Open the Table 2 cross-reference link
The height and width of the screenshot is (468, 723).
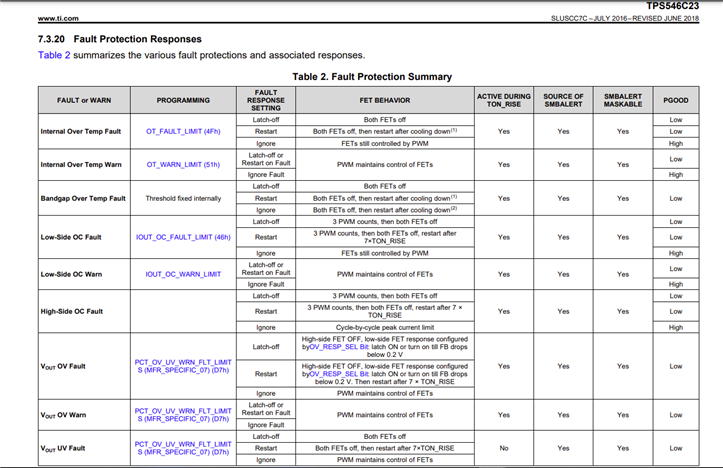(x=54, y=55)
